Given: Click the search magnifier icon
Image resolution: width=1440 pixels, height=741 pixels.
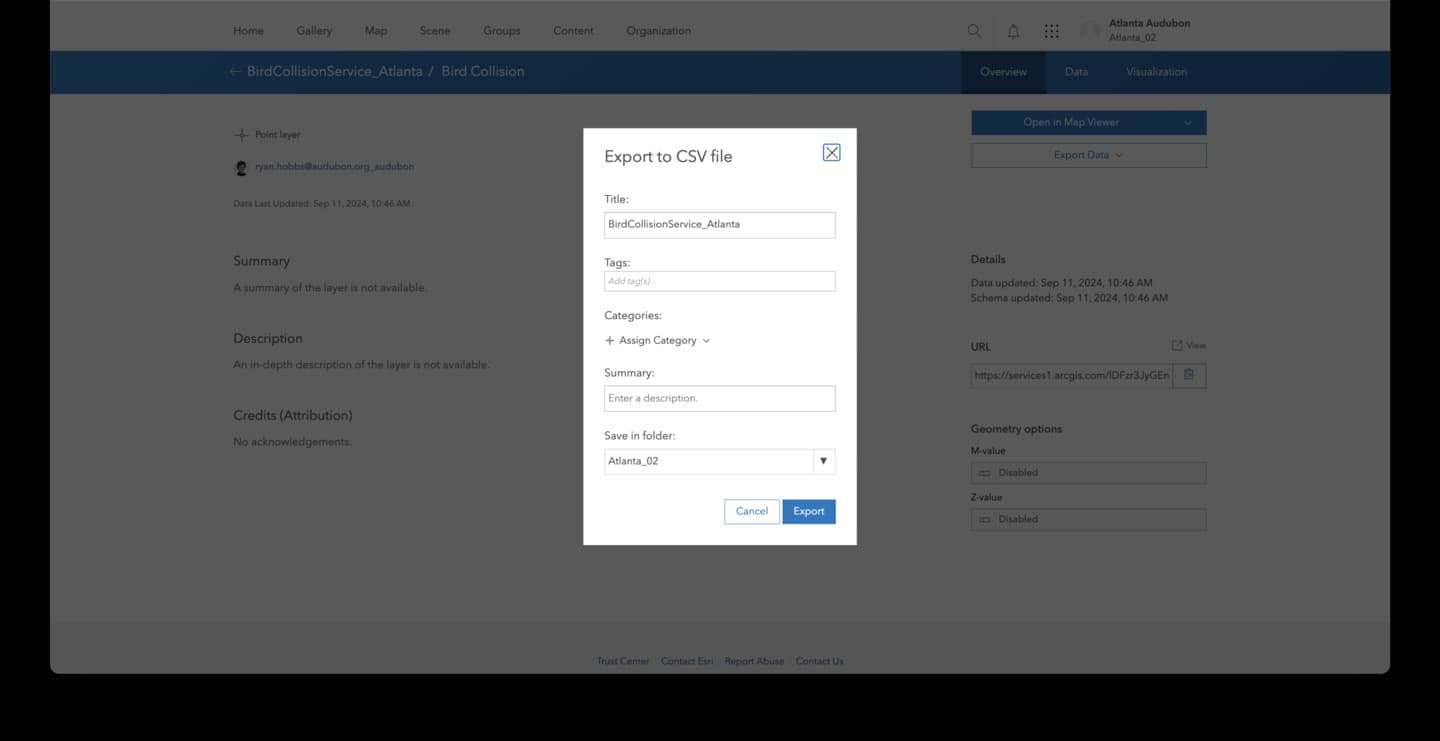Looking at the screenshot, I should pos(974,31).
